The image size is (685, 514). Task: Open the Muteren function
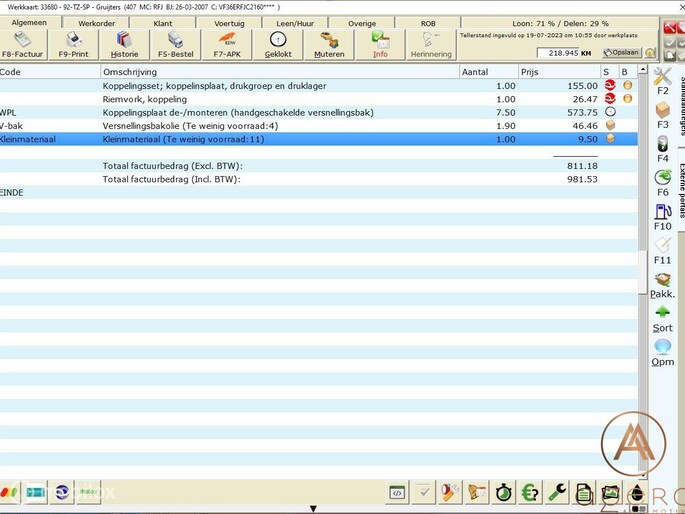(x=329, y=45)
